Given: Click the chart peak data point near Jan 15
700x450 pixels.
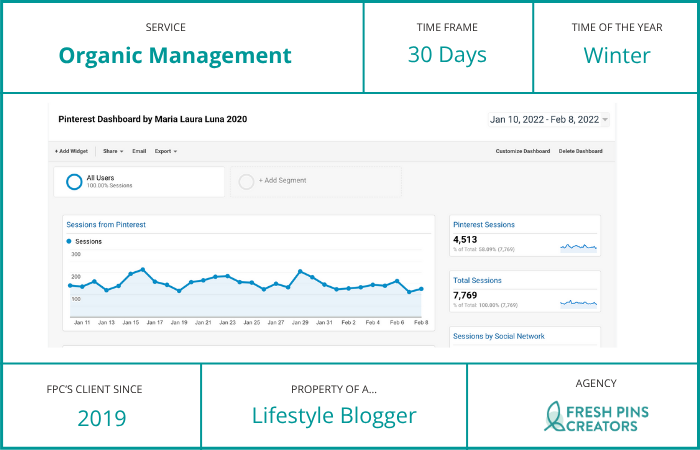Looking at the screenshot, I should coord(143,269).
